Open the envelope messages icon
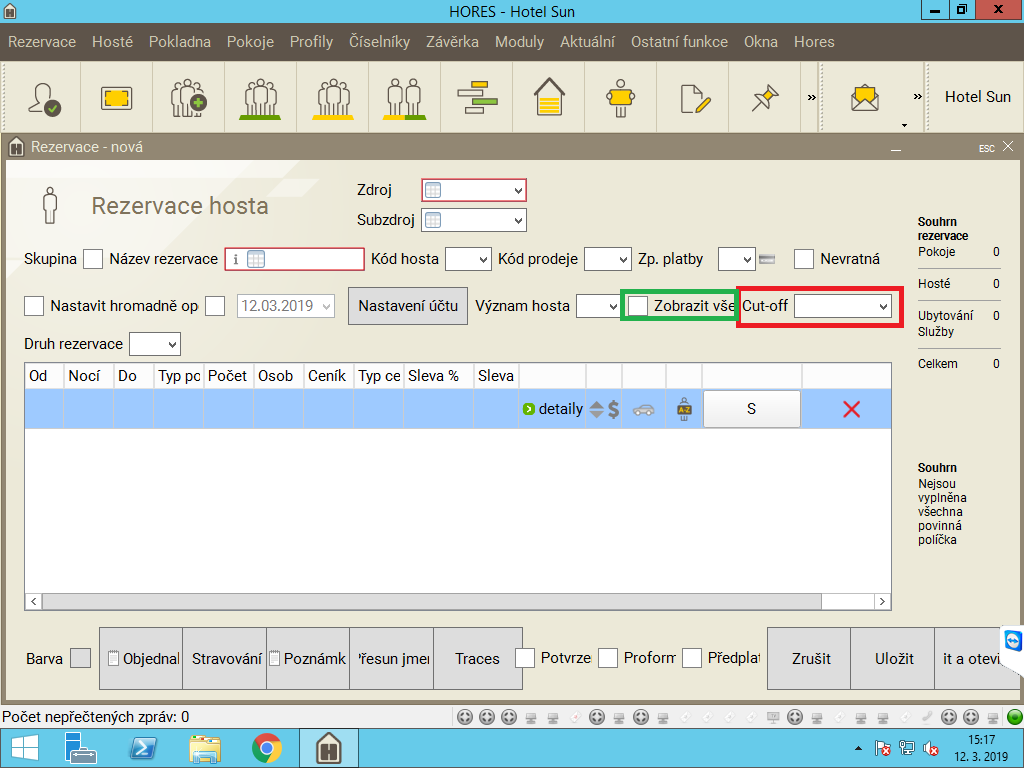Screen dimensions: 1024x768 coord(865,97)
